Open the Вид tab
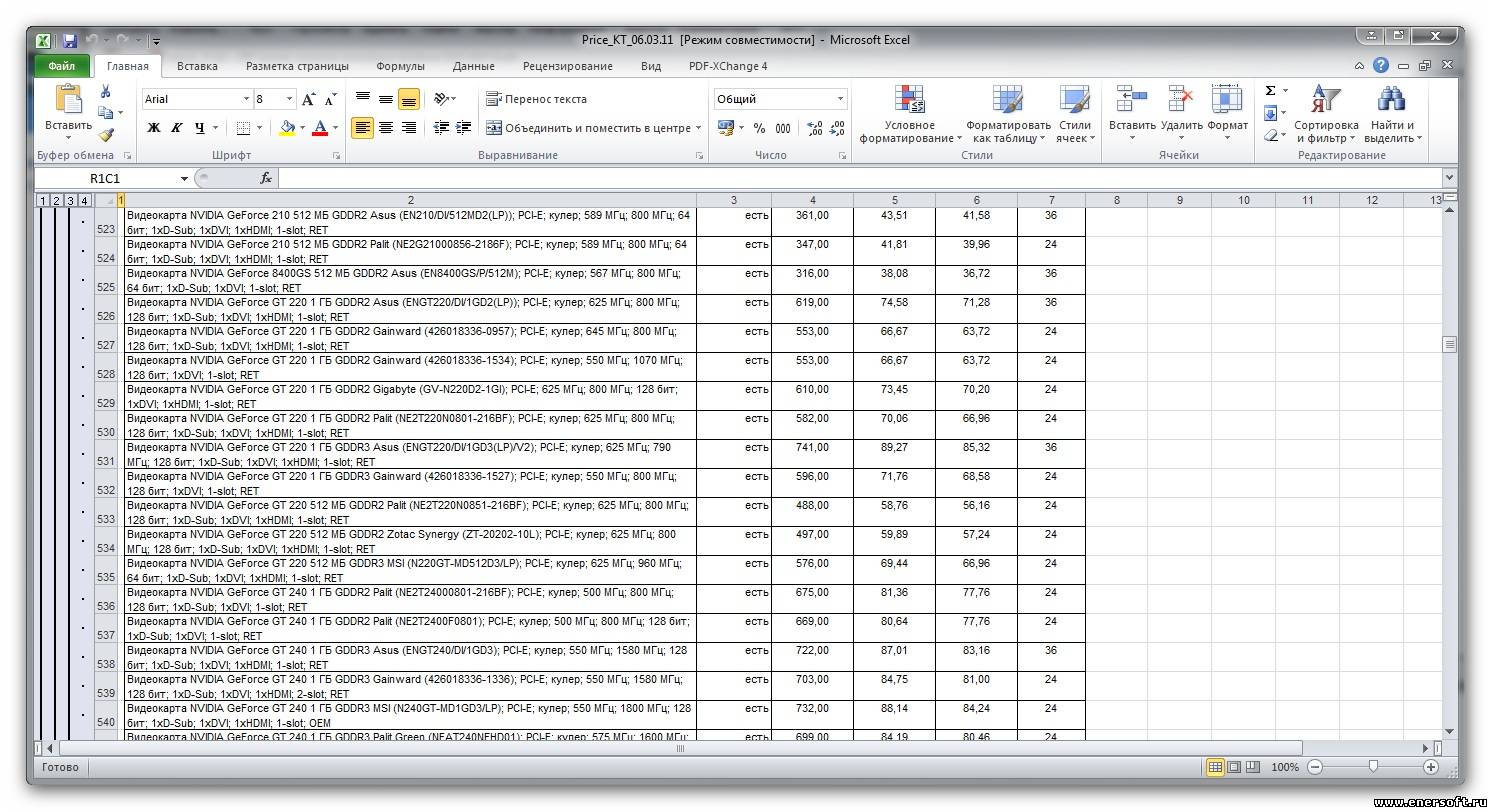 pyautogui.click(x=651, y=66)
